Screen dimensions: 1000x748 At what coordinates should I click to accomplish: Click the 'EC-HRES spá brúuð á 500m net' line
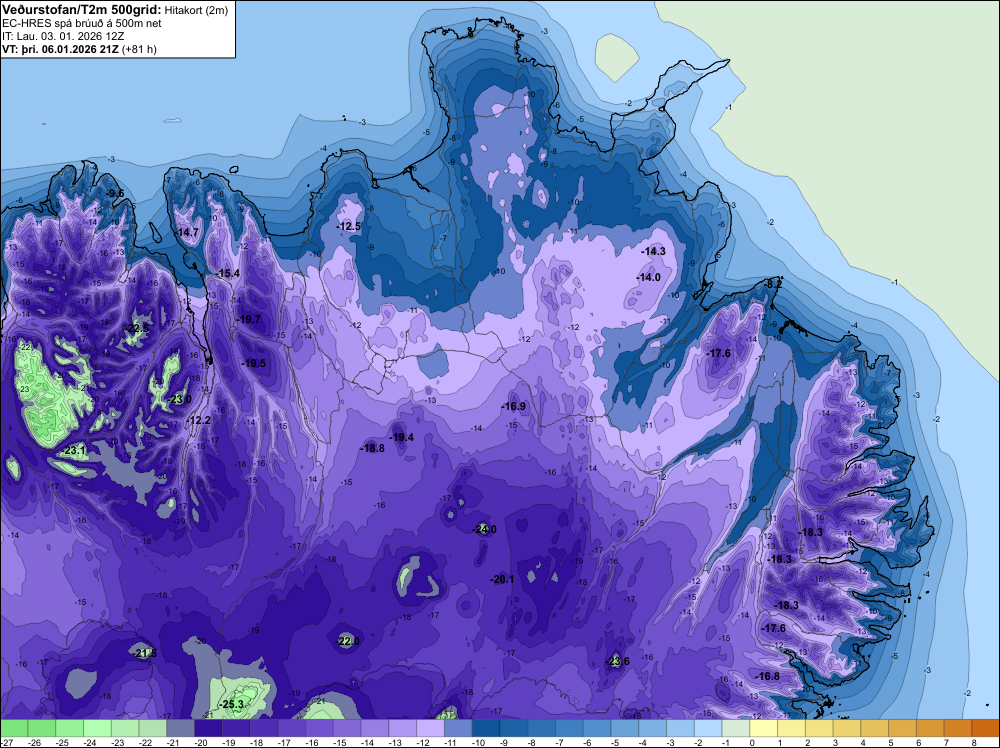pyautogui.click(x=82, y=24)
